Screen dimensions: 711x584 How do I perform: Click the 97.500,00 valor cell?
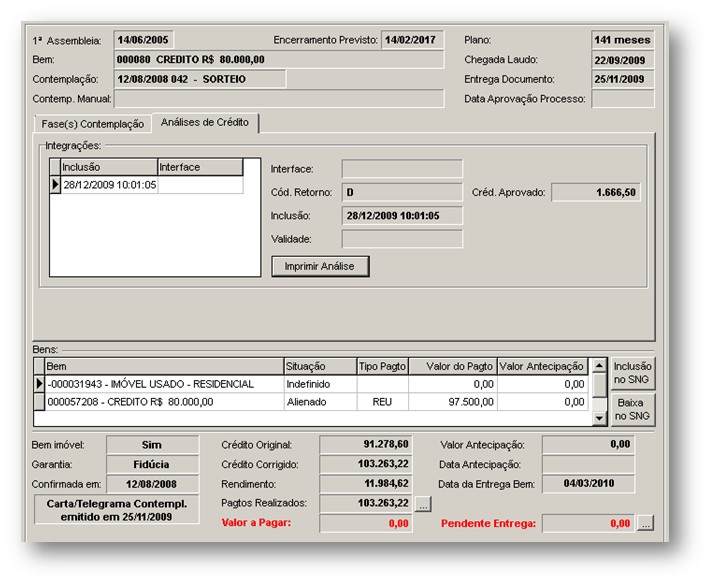pyautogui.click(x=453, y=402)
